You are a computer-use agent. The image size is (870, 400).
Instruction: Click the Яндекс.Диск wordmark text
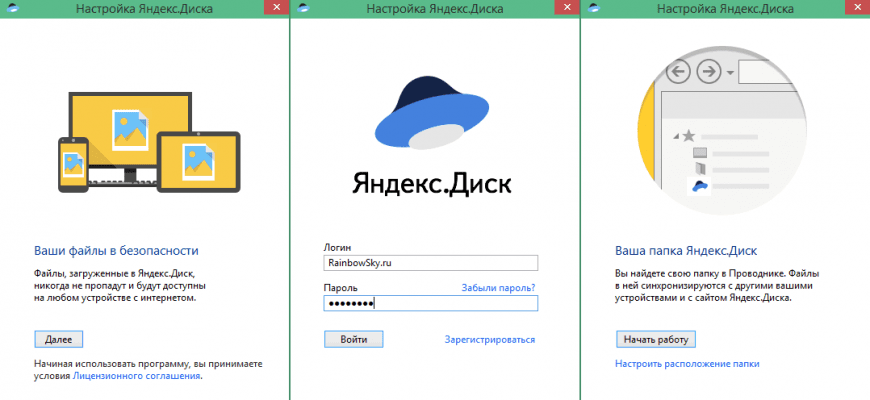tap(432, 183)
